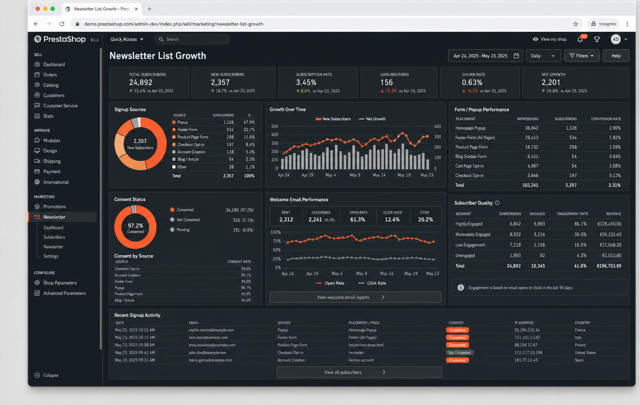Click the Design monitor icon
This screenshot has height=405, width=640.
click(37, 151)
